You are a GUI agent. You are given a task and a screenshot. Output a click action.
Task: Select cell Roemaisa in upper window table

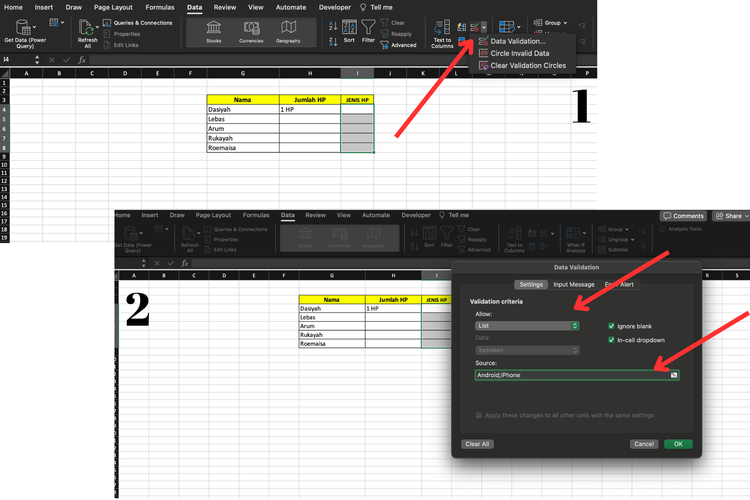(243, 148)
